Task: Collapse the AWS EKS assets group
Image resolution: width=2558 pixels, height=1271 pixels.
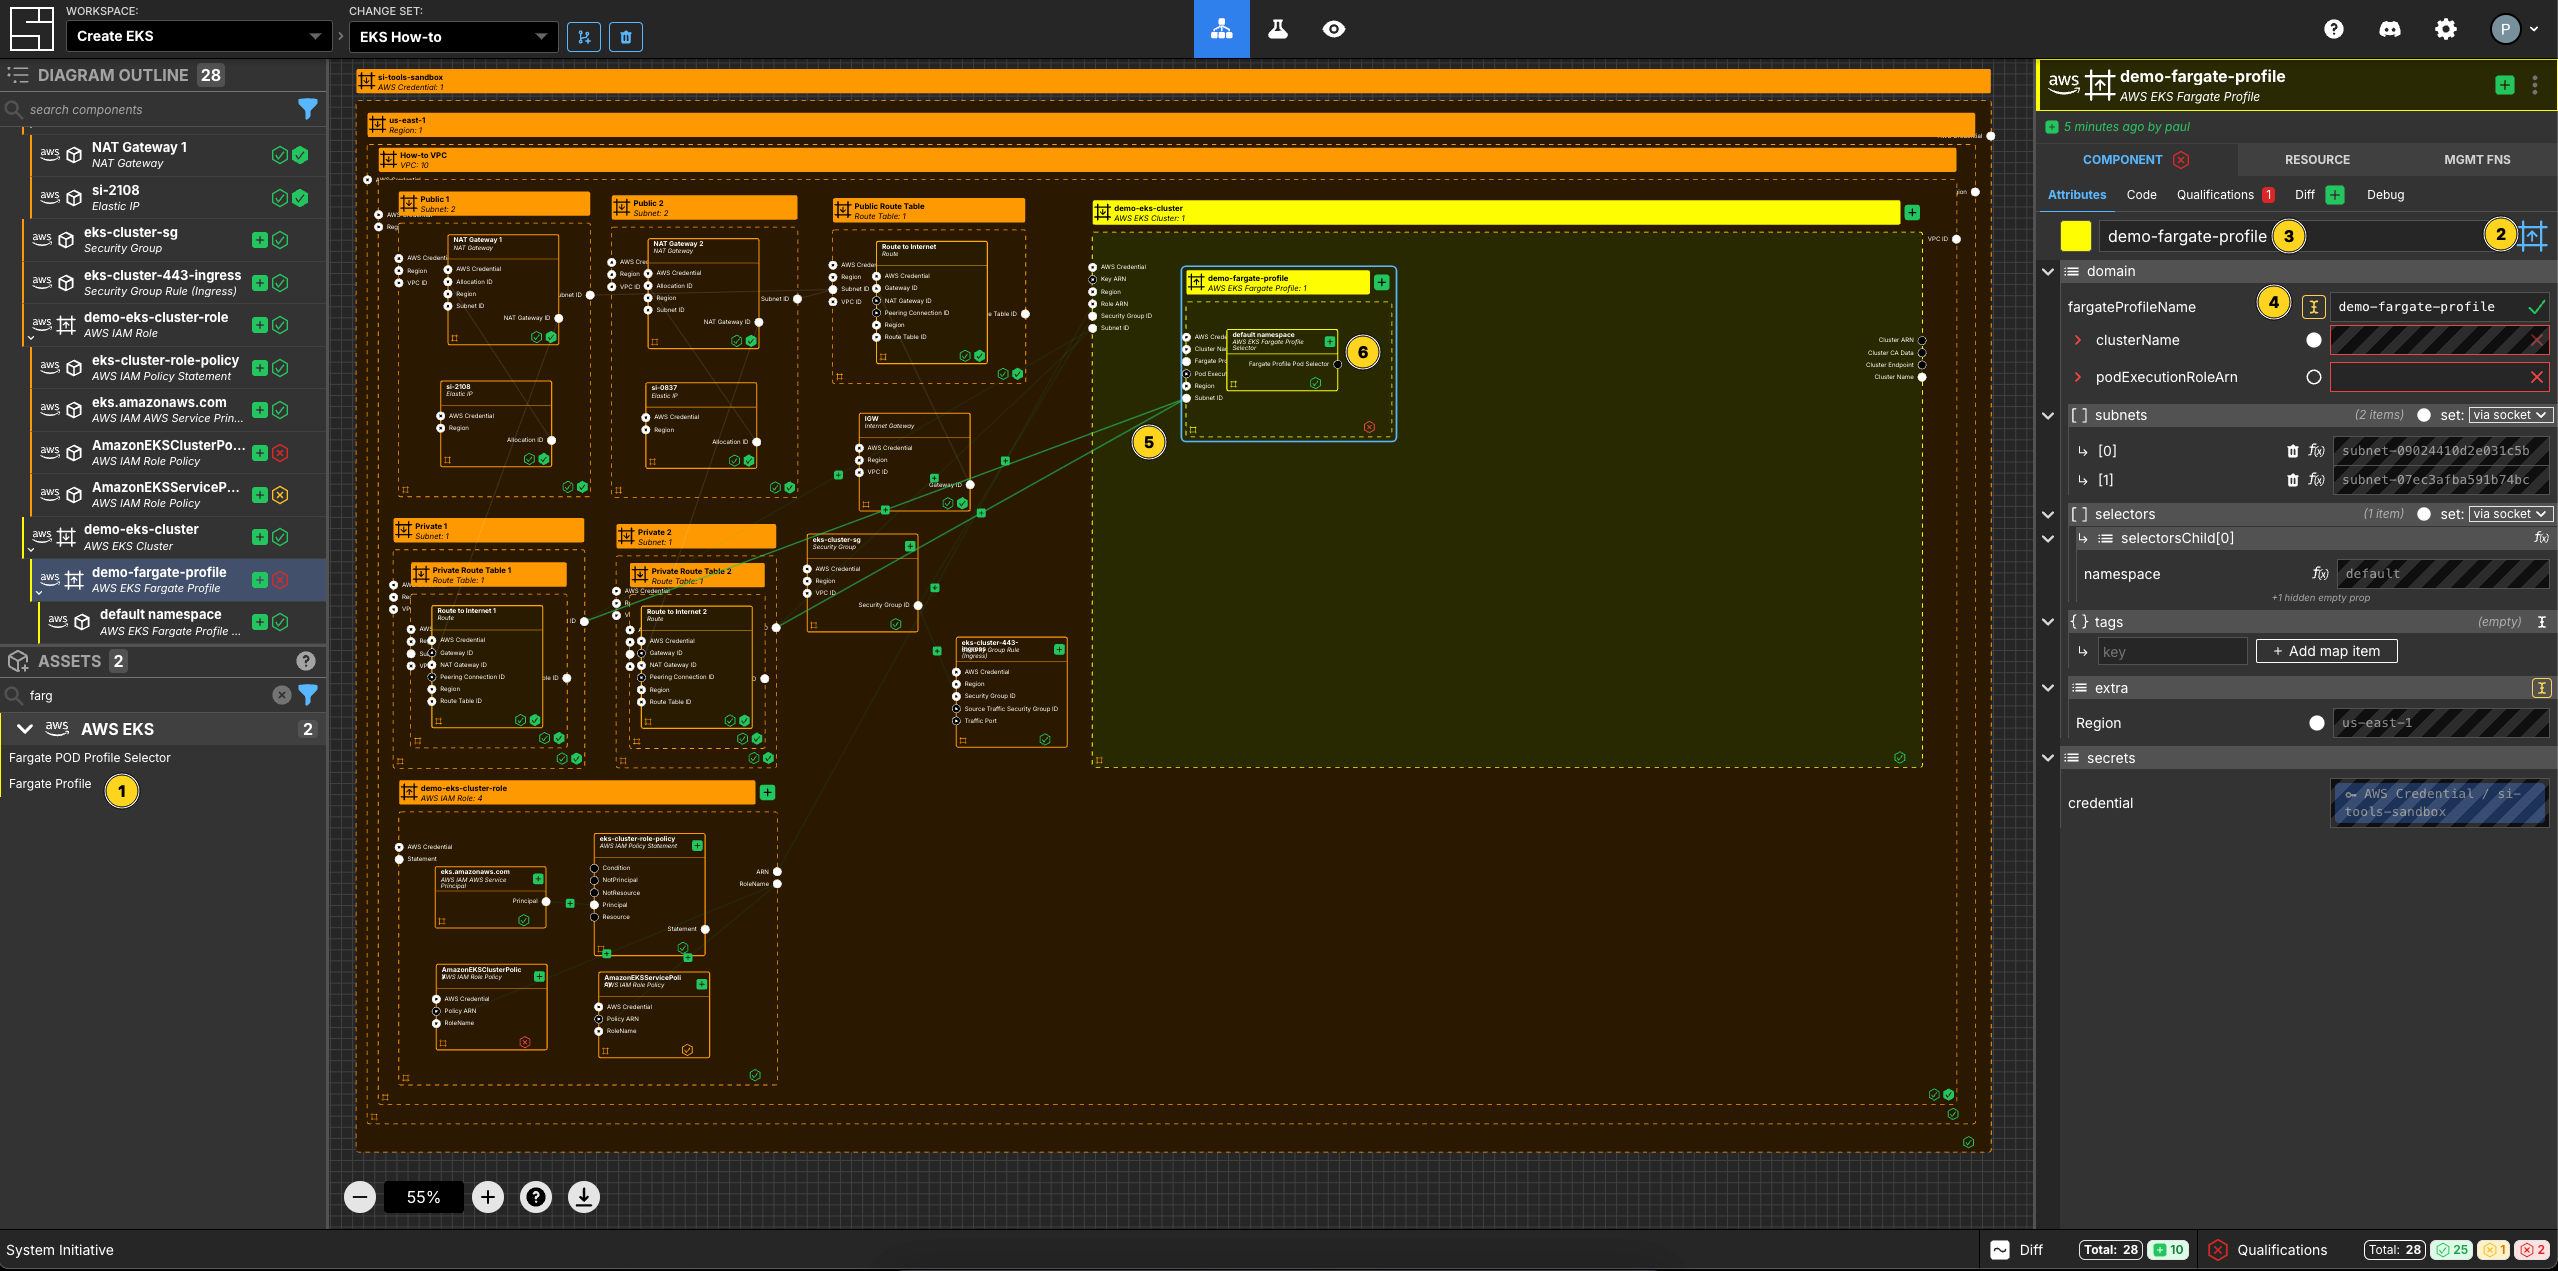Action: pos(25,729)
